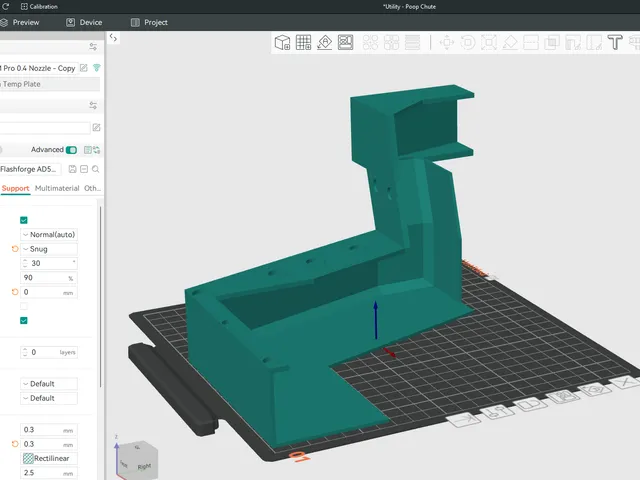This screenshot has width=640, height=480.
Task: Click the compare presets icon beside Advanced
Action: point(87,150)
